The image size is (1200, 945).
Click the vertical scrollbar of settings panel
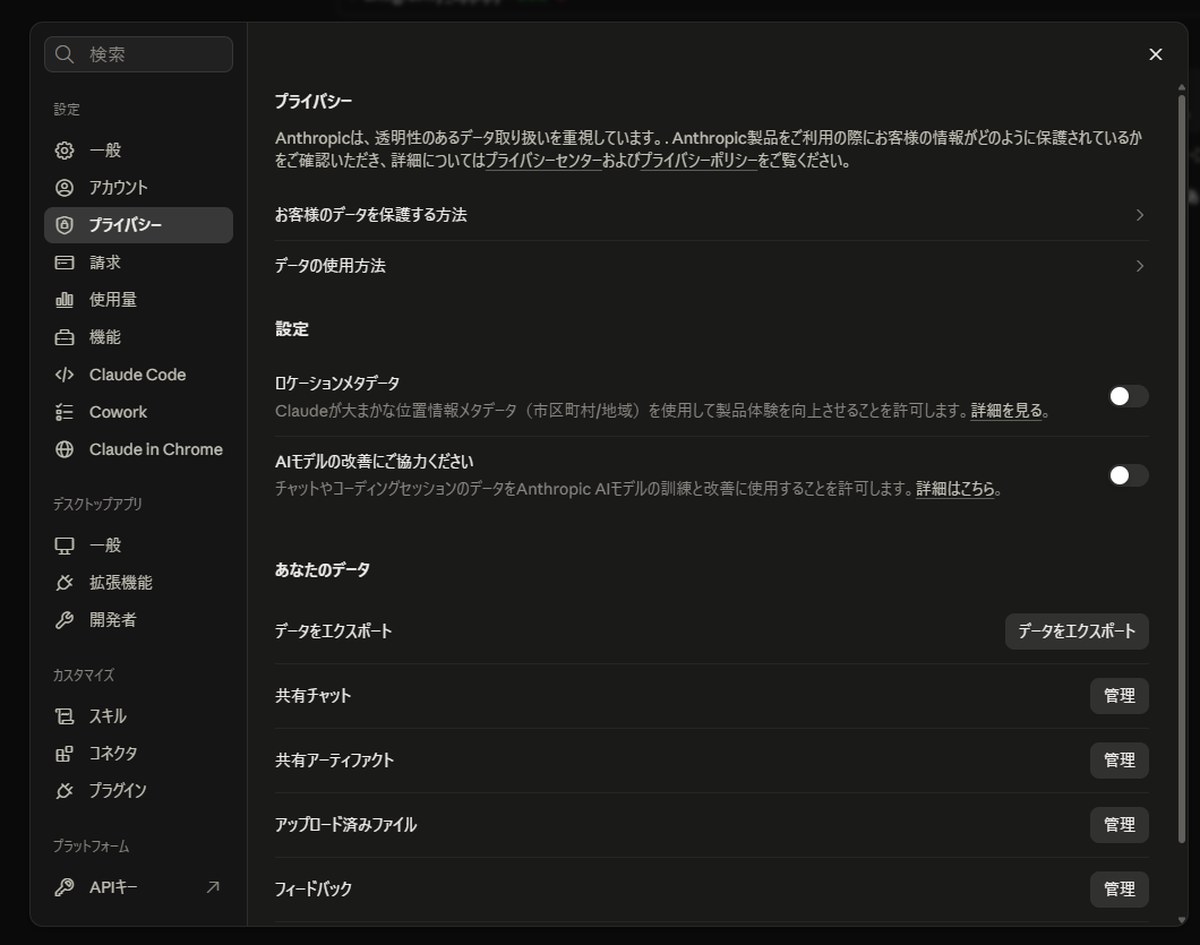(x=1183, y=468)
